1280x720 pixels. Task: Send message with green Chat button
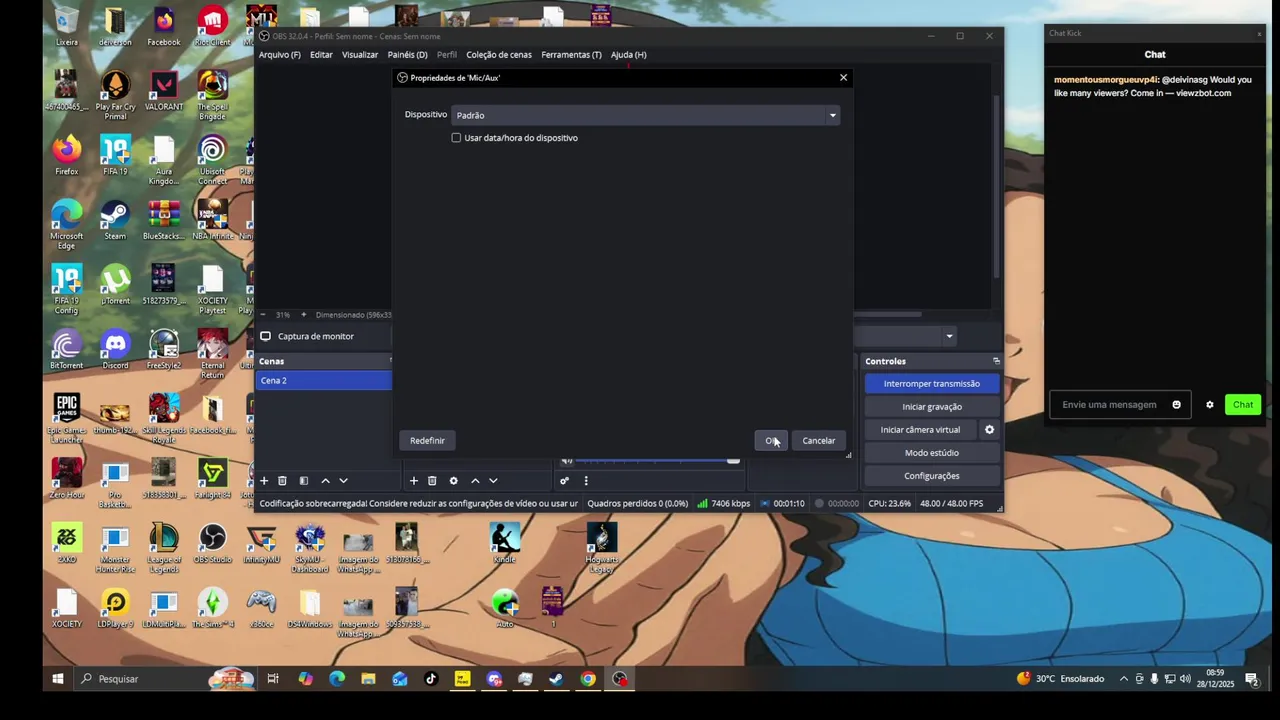pyautogui.click(x=1242, y=405)
